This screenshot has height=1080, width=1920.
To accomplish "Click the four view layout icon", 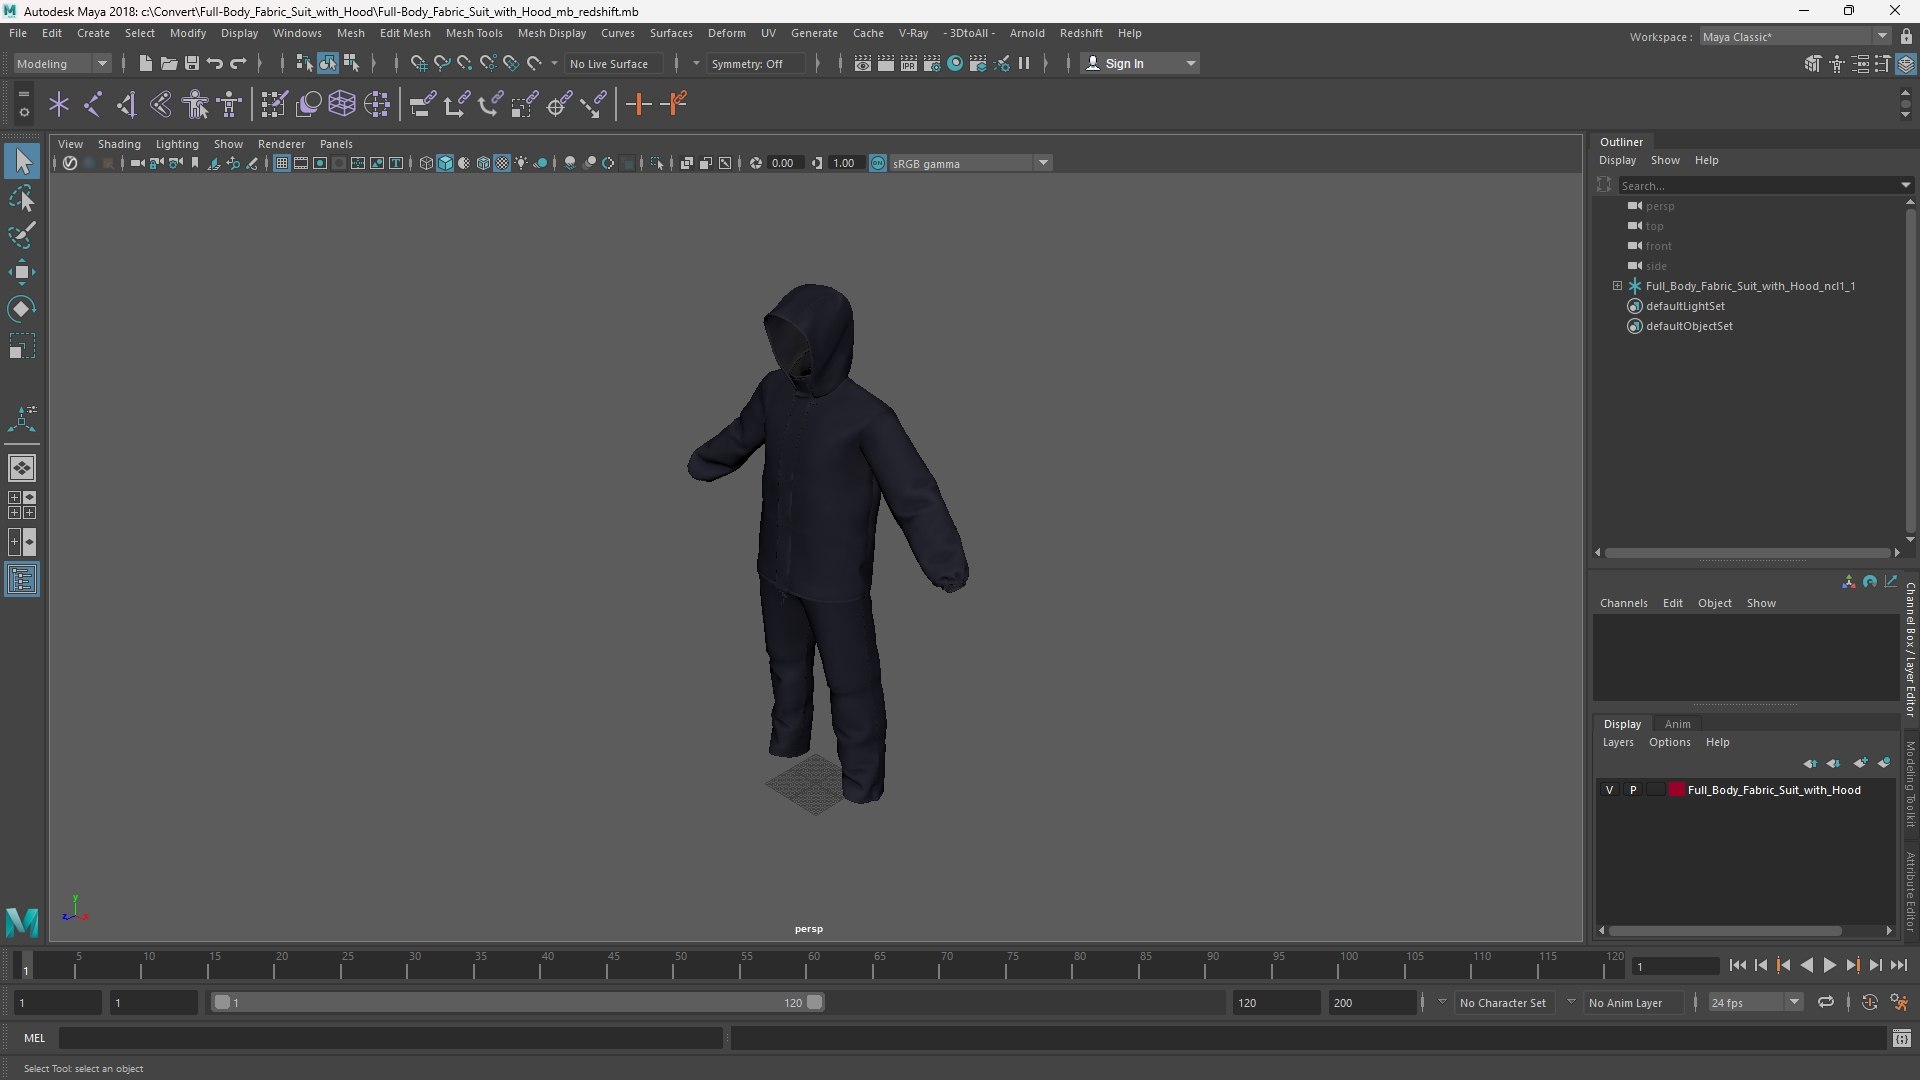I will (22, 505).
